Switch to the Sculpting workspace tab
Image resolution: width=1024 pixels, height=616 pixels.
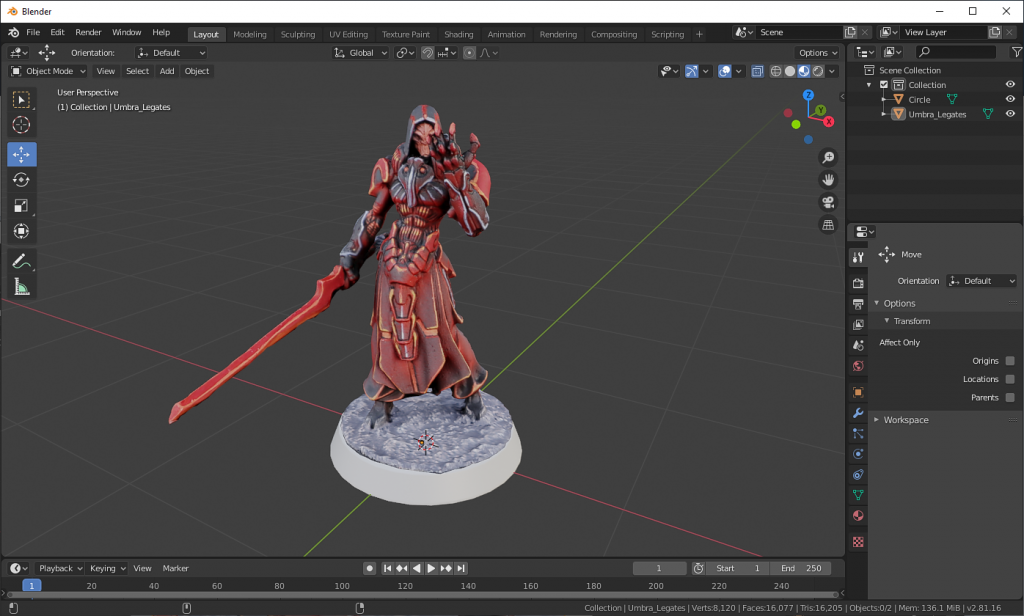(297, 33)
